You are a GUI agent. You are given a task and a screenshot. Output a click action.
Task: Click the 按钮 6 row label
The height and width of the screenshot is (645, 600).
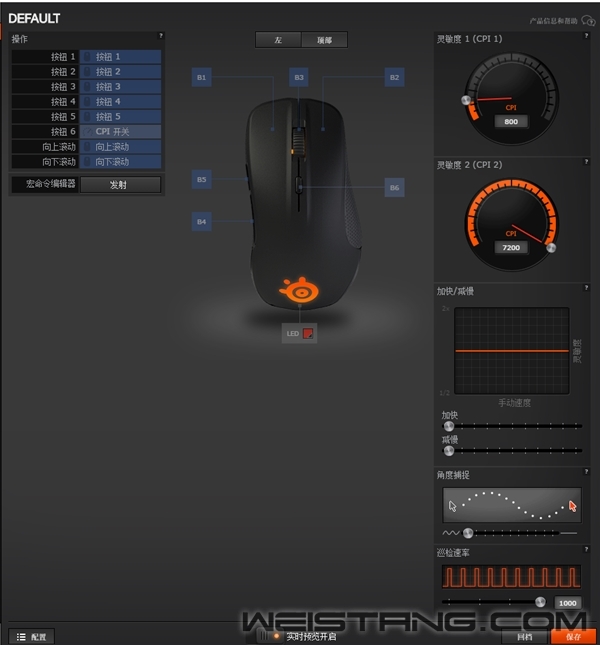coord(45,132)
